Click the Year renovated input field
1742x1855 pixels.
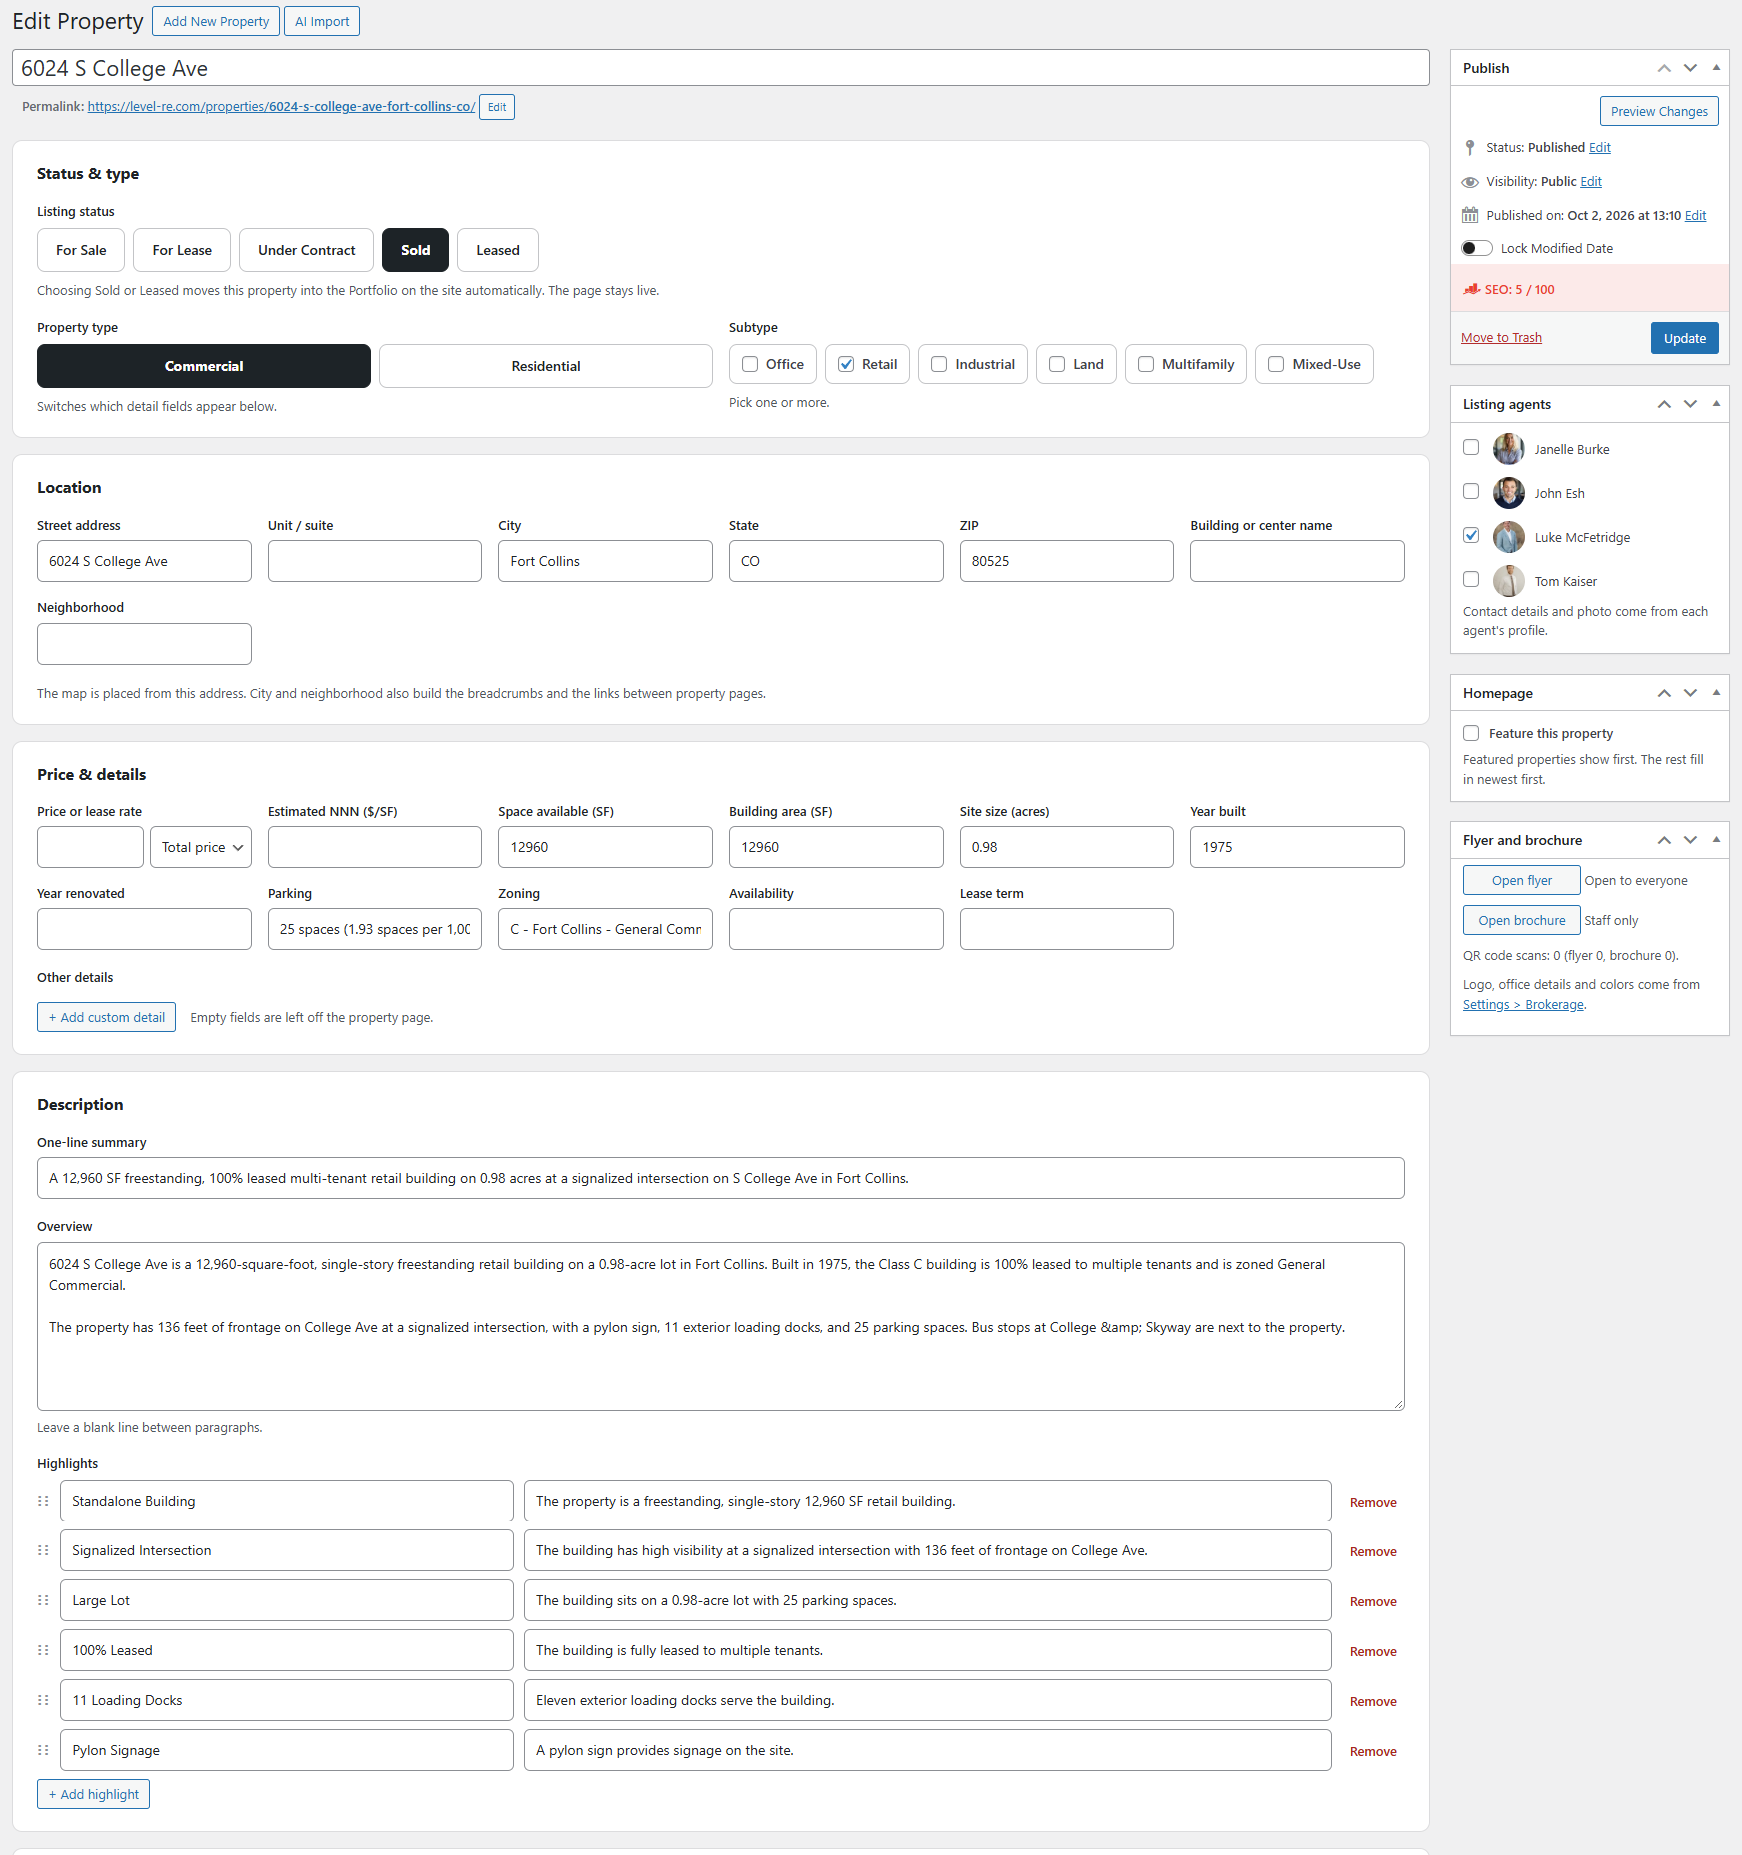(144, 929)
